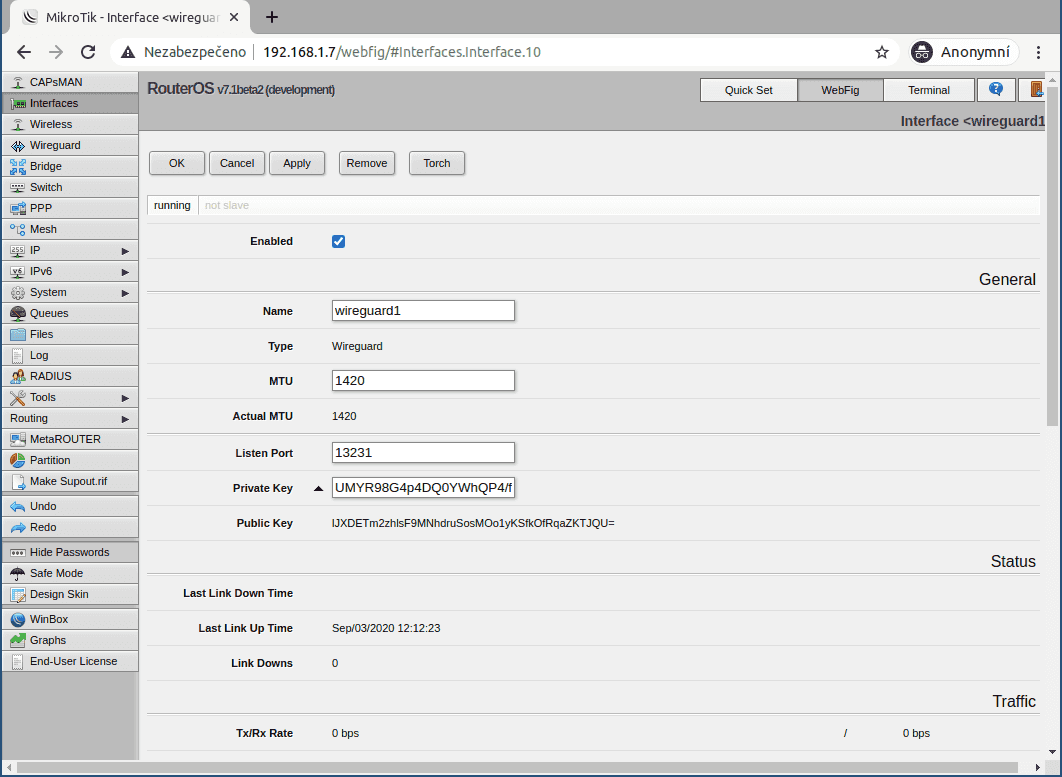Open a new browser tab
Screen dimensions: 1062x777
272,17
